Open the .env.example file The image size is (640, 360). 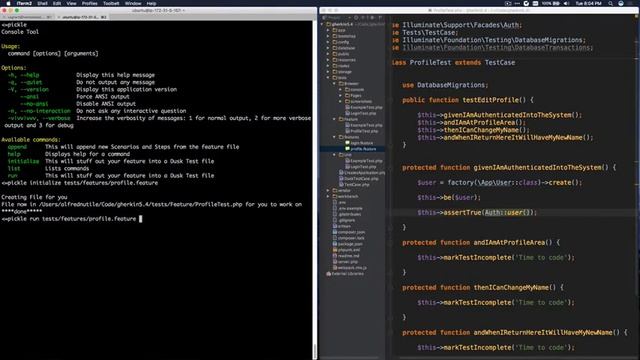tap(348, 208)
